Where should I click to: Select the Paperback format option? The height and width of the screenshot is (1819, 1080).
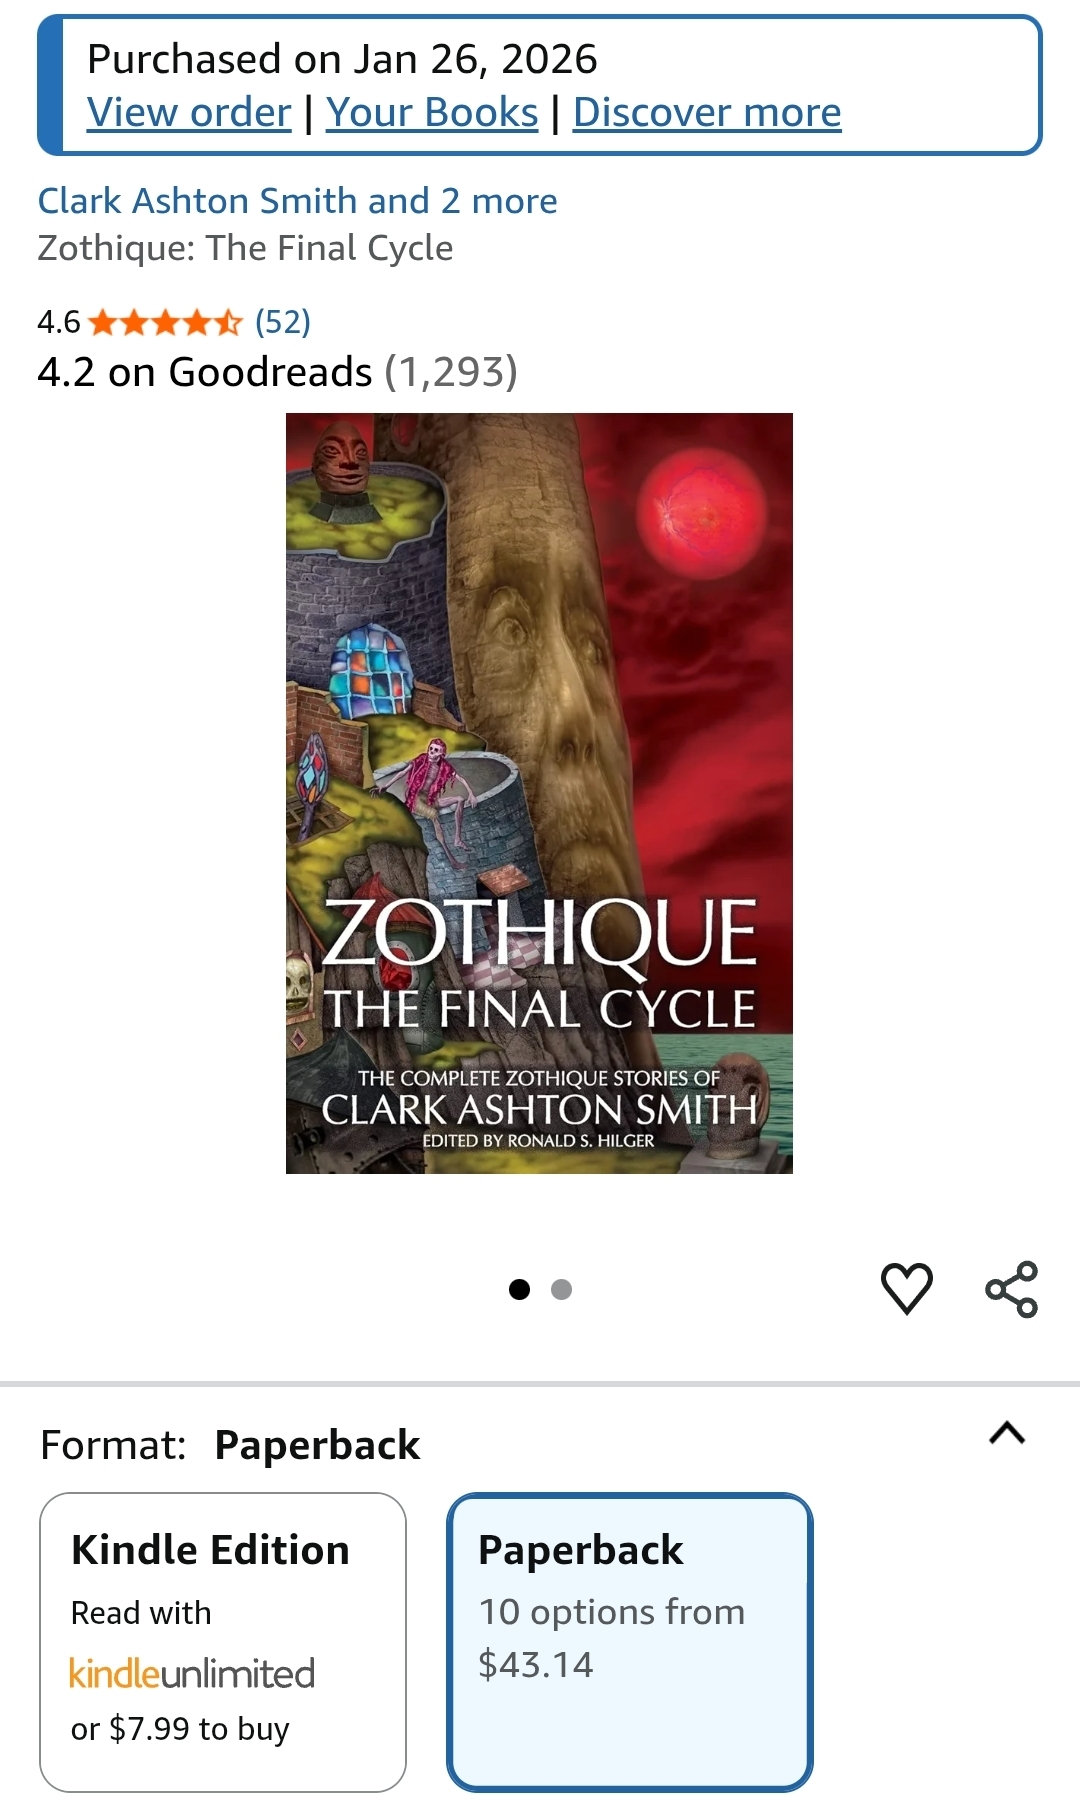click(x=630, y=1642)
